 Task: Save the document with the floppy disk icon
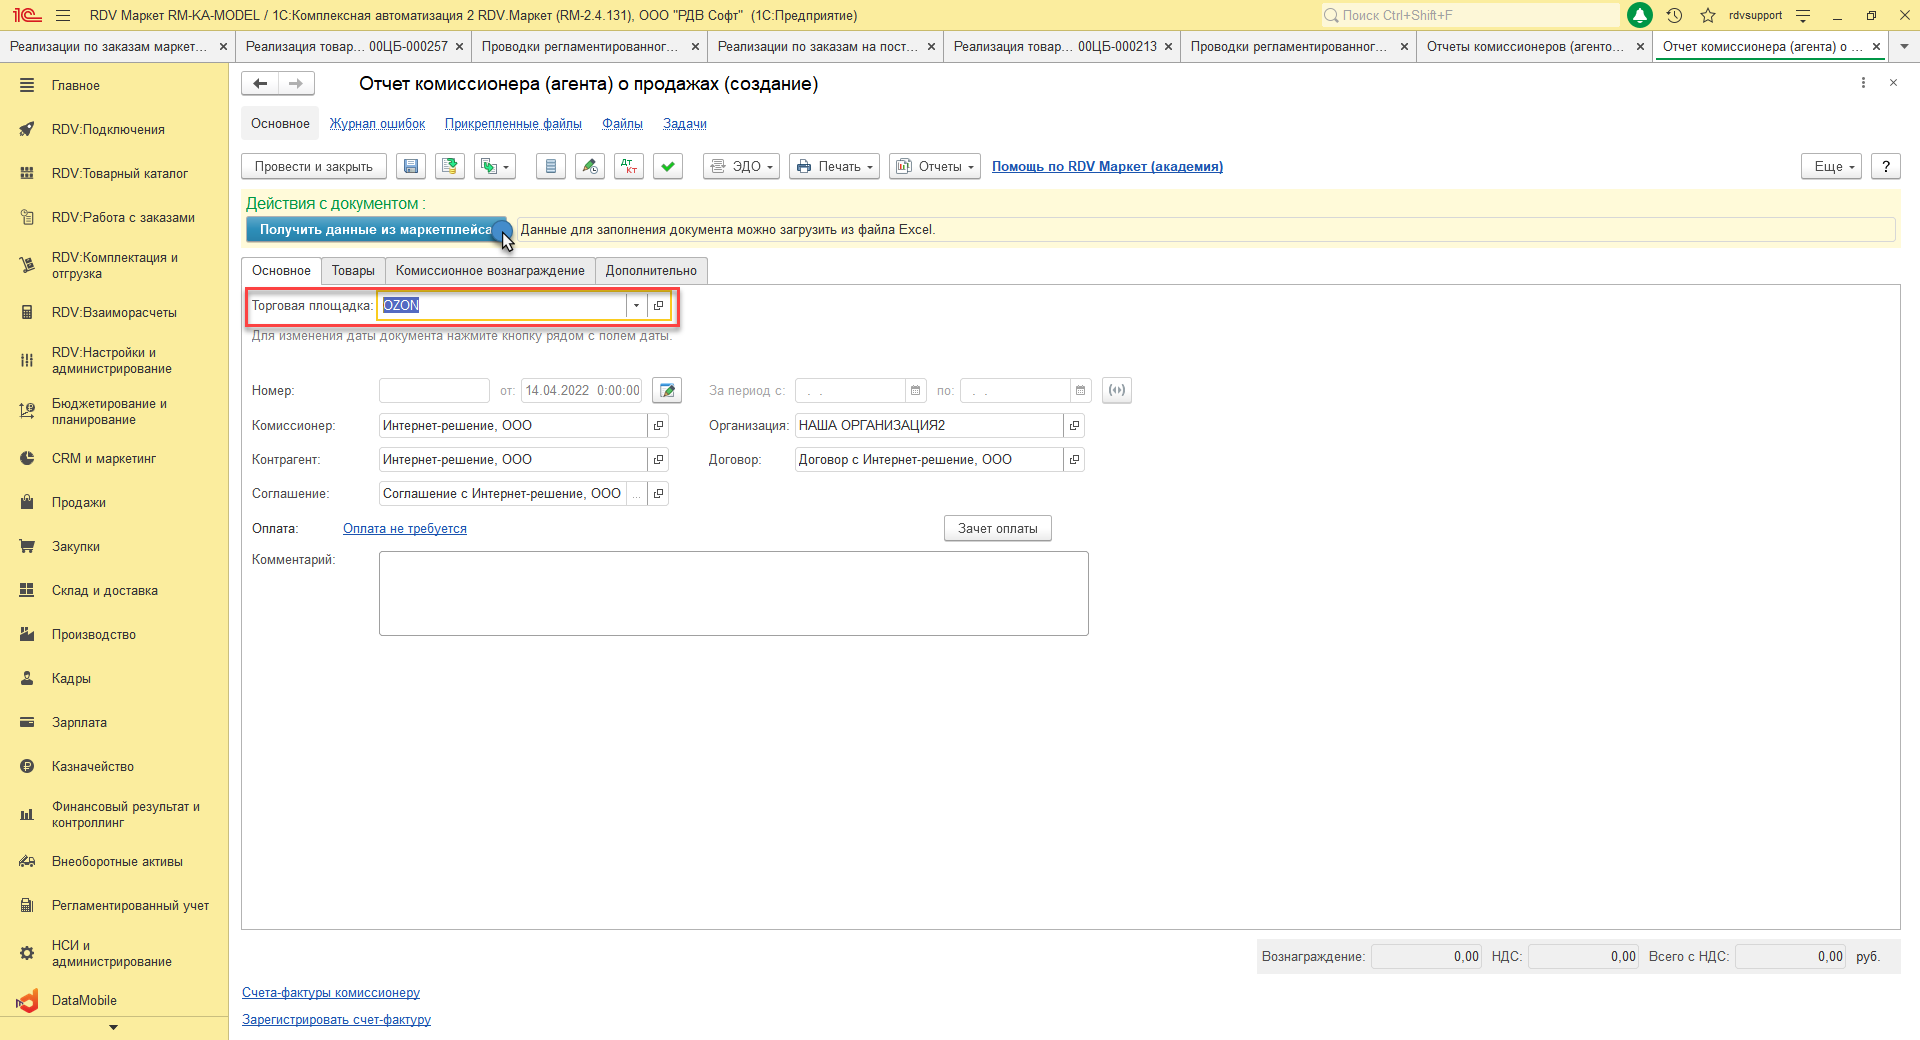coord(411,167)
